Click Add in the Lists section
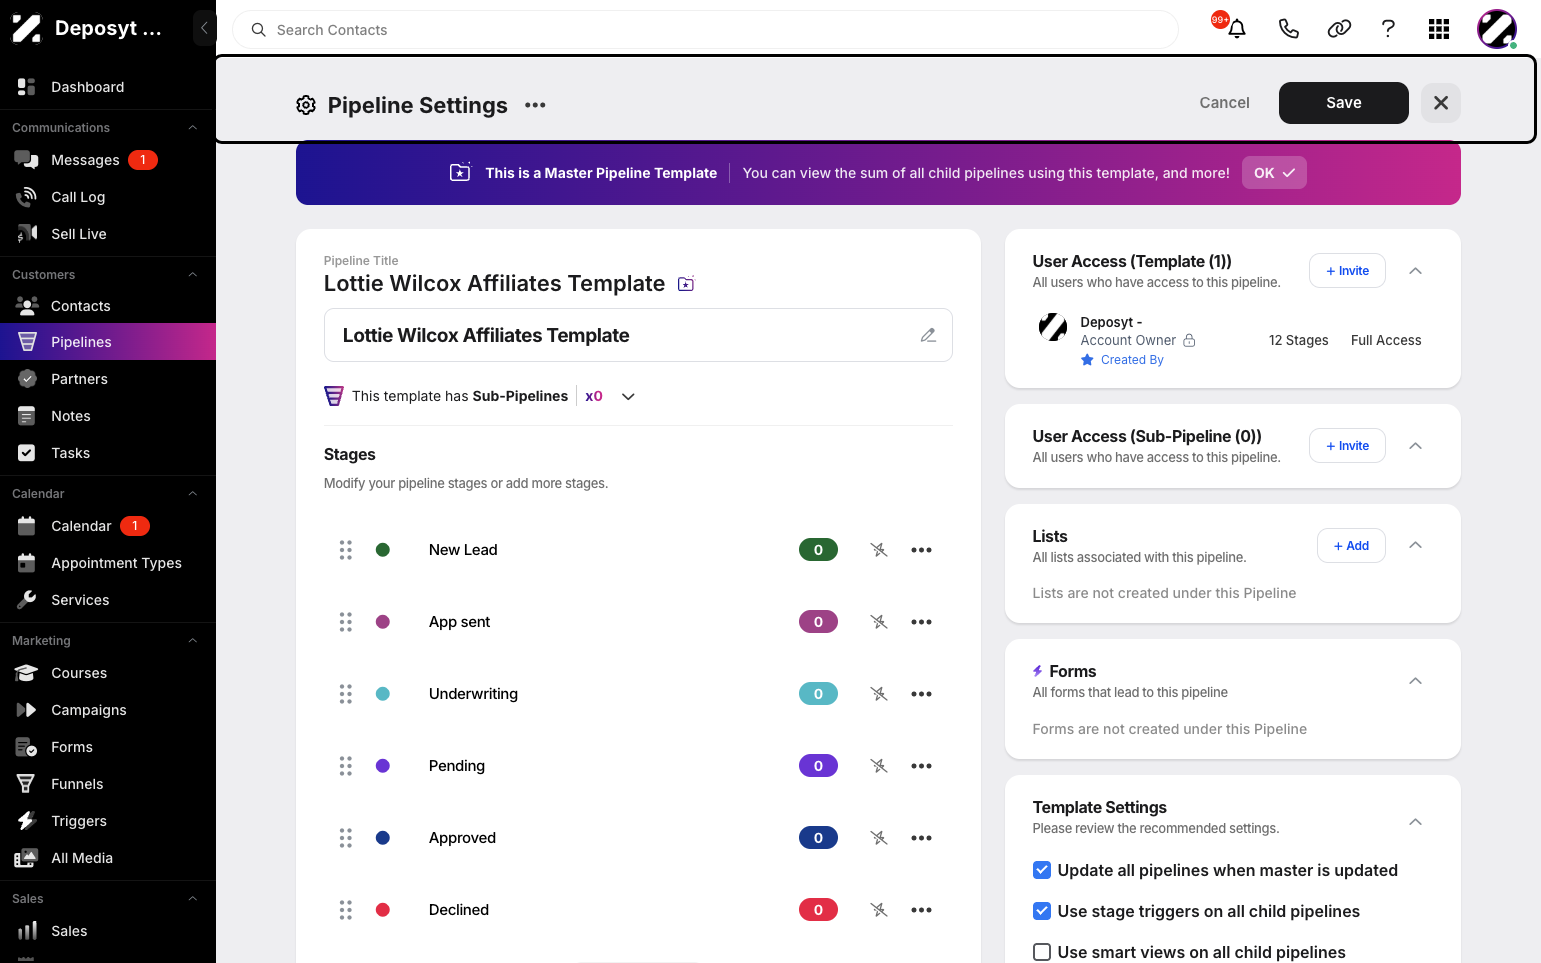Viewport: 1541px width, 963px height. (1351, 546)
